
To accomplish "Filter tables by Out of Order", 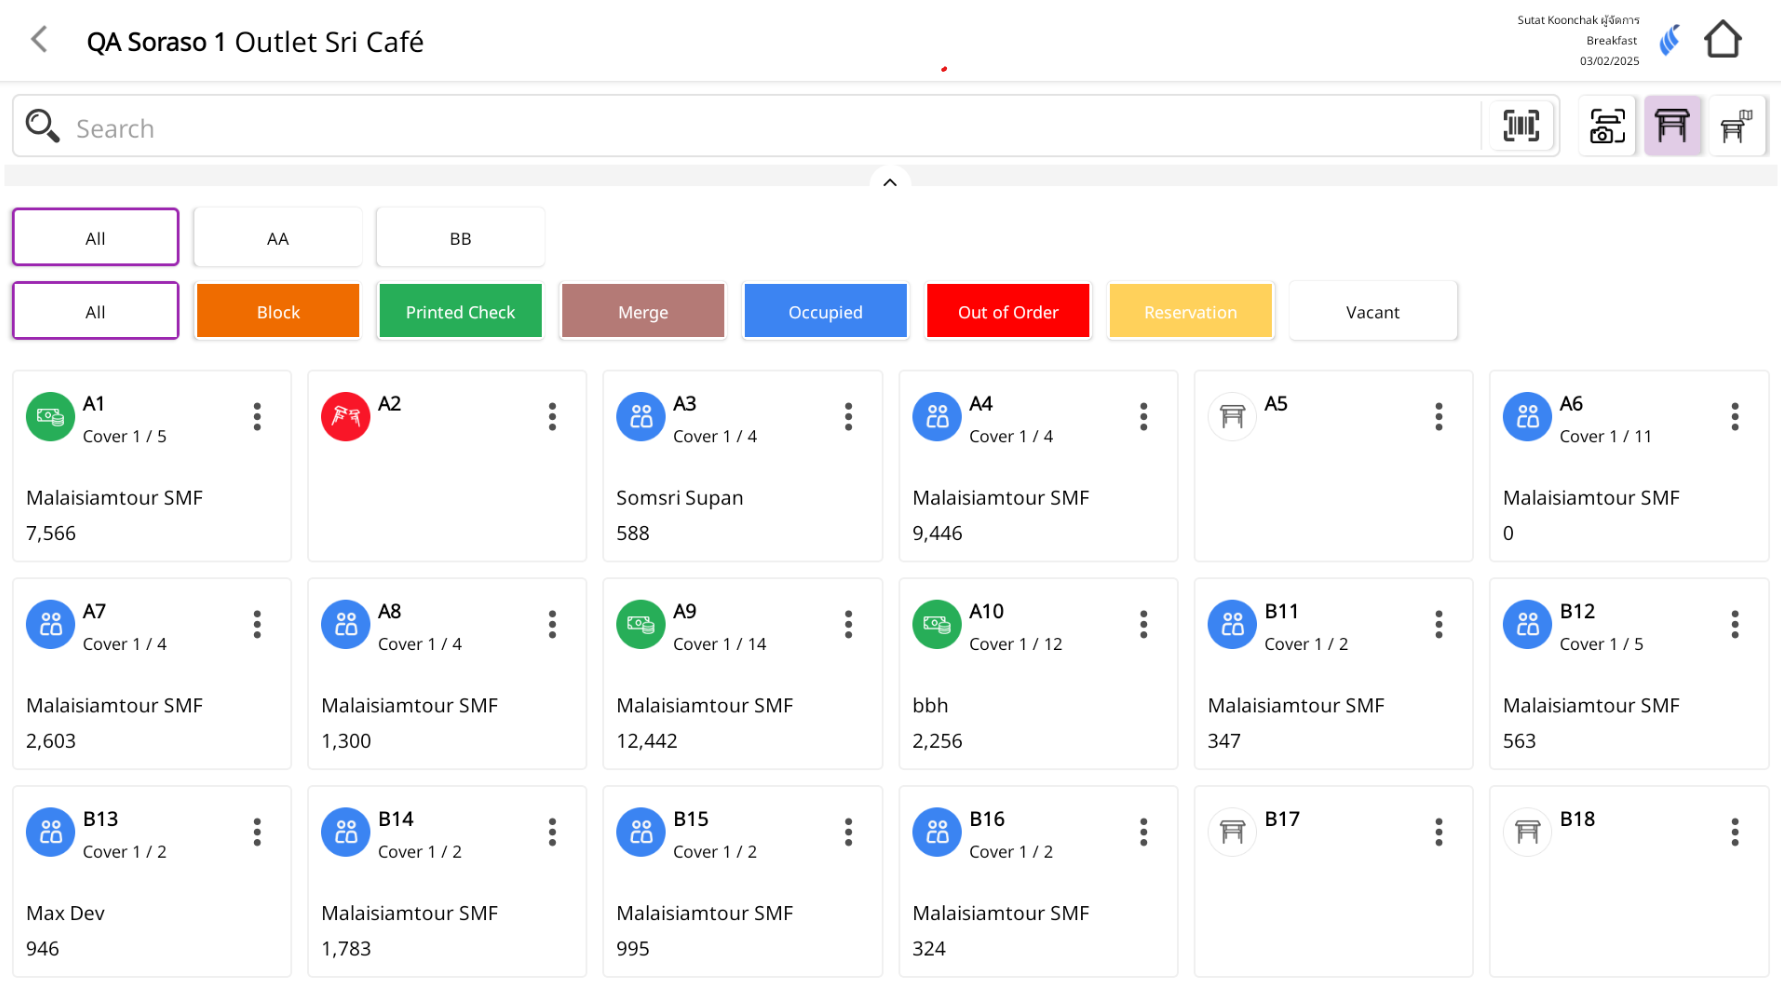I will pos(1007,312).
